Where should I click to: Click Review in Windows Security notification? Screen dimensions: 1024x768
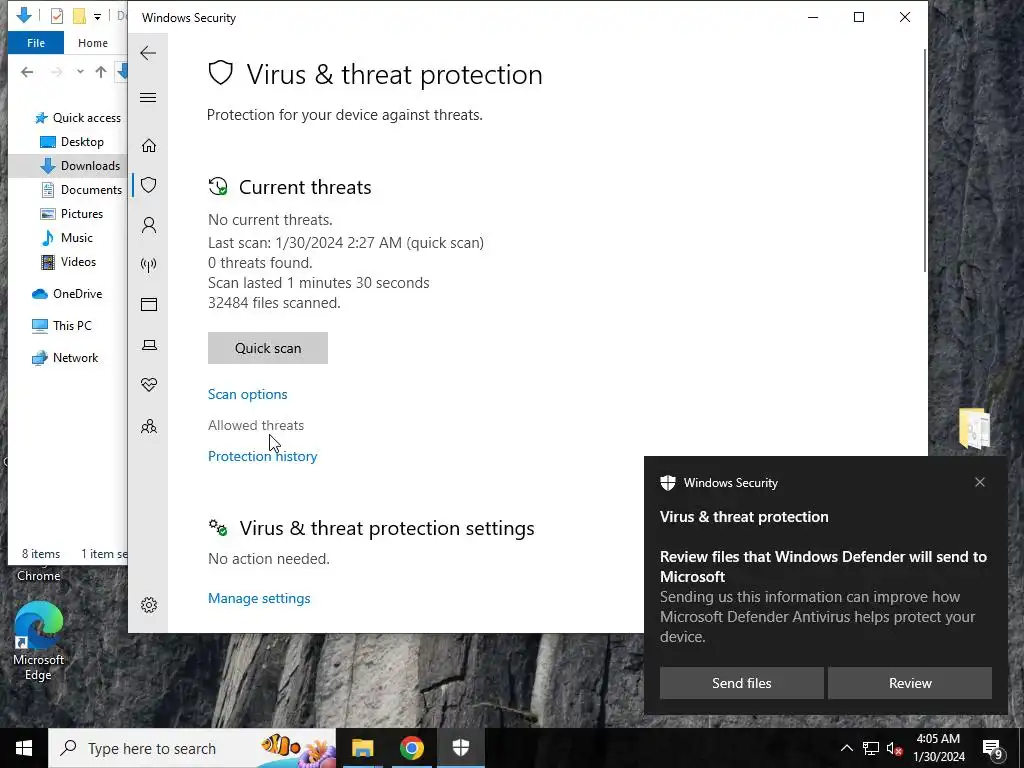click(910, 683)
